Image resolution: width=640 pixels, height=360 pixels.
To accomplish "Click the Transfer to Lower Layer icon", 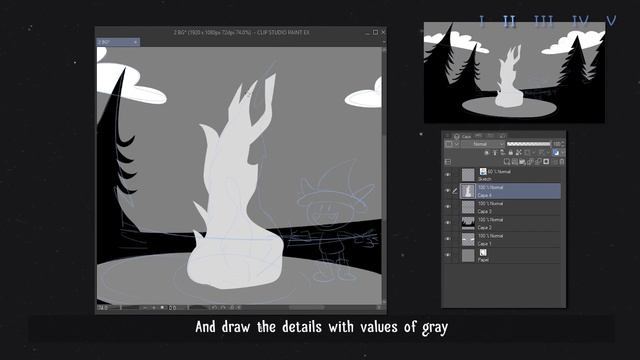I will click(x=530, y=162).
